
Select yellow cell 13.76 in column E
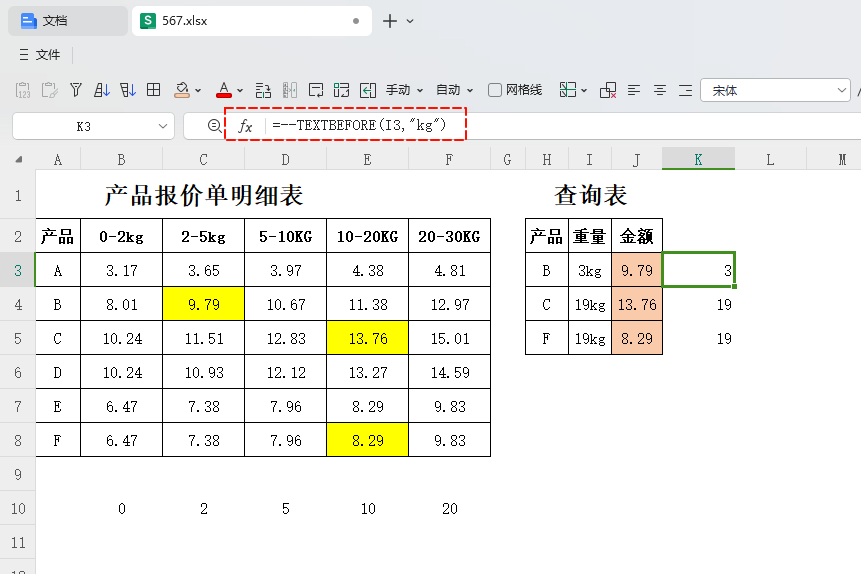point(367,338)
